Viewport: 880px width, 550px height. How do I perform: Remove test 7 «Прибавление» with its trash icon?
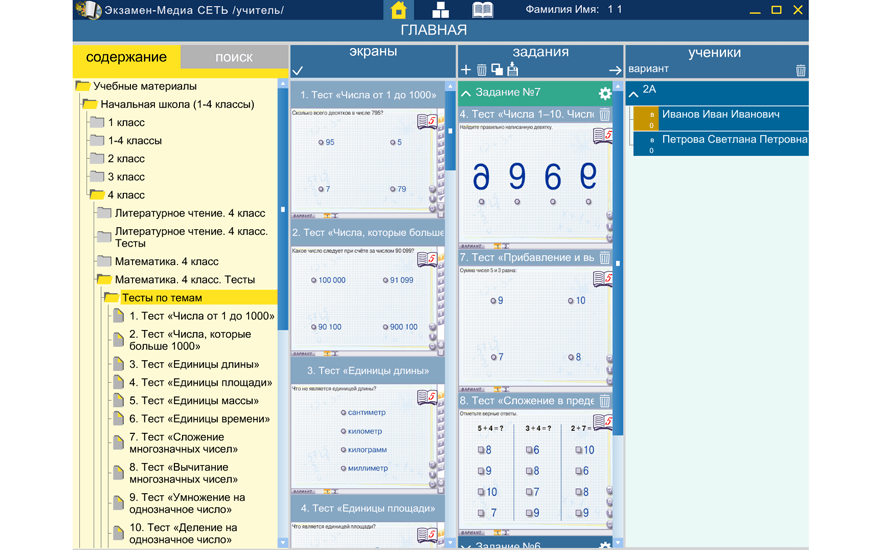click(604, 258)
